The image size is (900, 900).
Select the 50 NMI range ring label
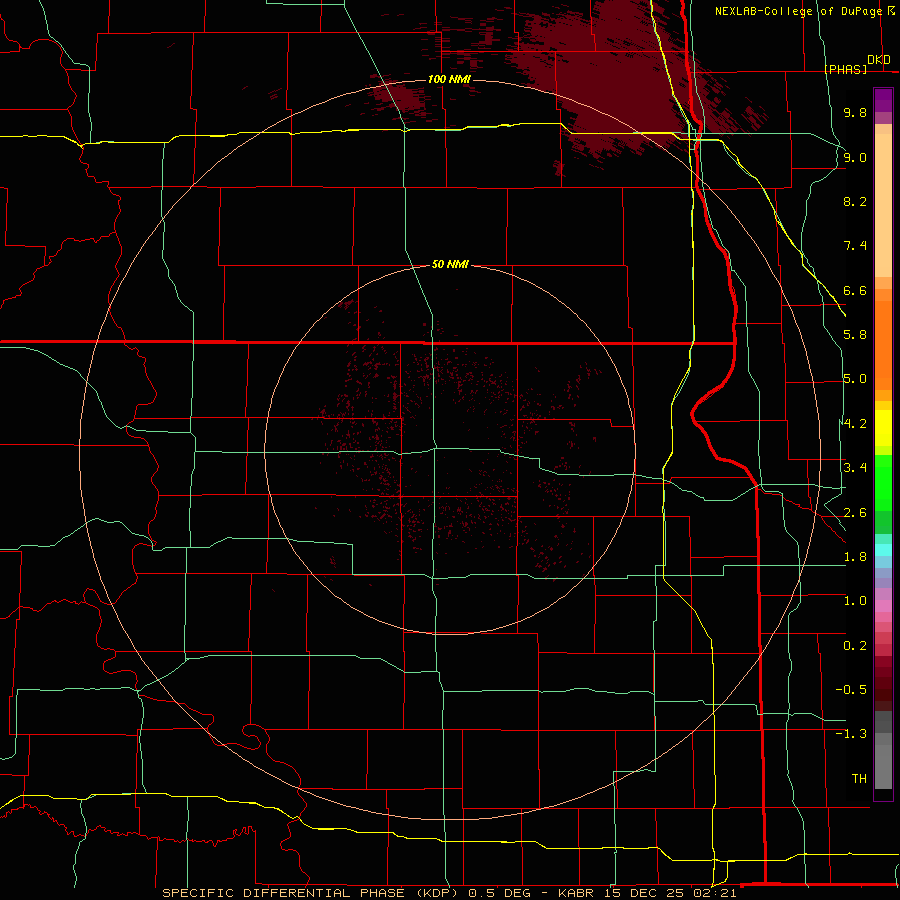pyautogui.click(x=450, y=265)
